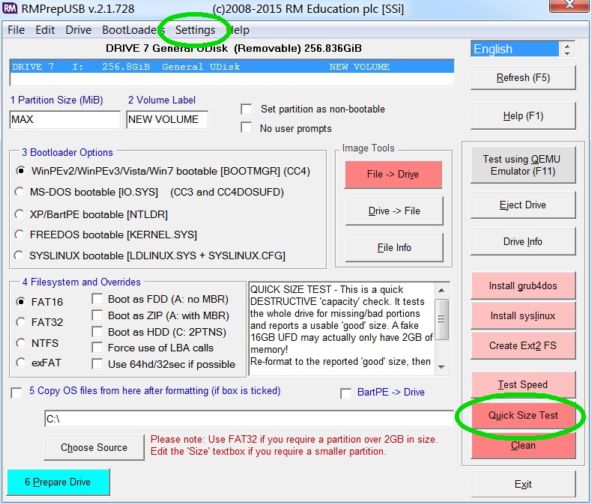This screenshot has width=591, height=504.
Task: Tick Boot as HDD (C: 2PTNS)
Action: 97,332
